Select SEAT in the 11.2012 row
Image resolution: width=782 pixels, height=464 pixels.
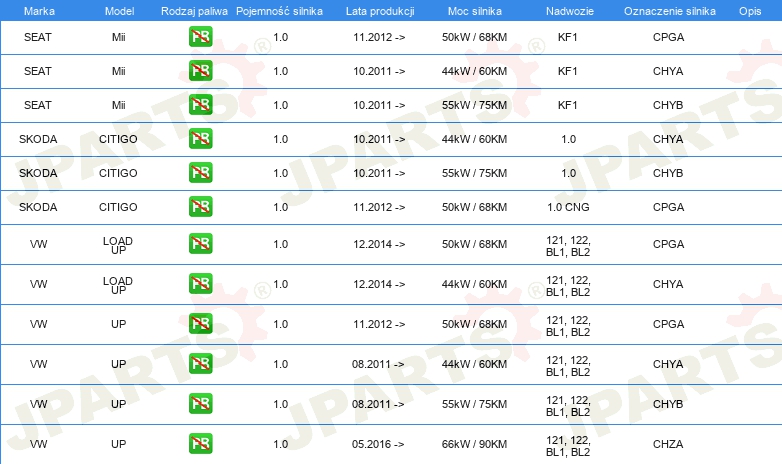[x=38, y=37]
